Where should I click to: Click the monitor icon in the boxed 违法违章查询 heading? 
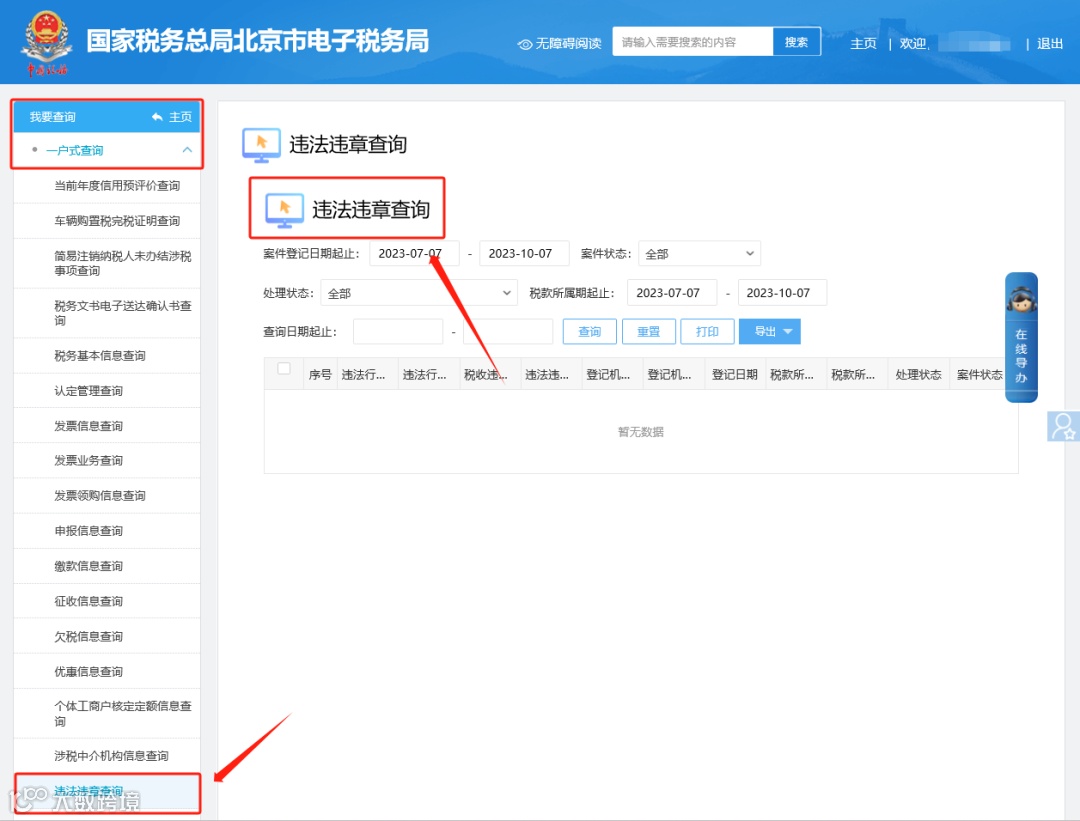(284, 210)
